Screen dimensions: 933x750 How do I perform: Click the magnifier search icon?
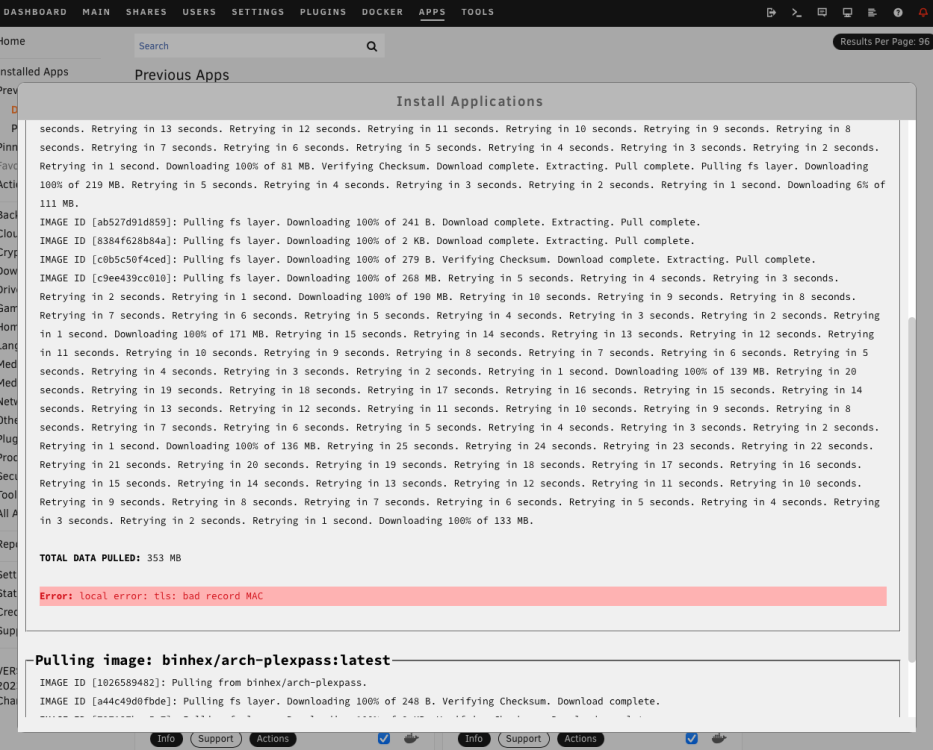(372, 46)
